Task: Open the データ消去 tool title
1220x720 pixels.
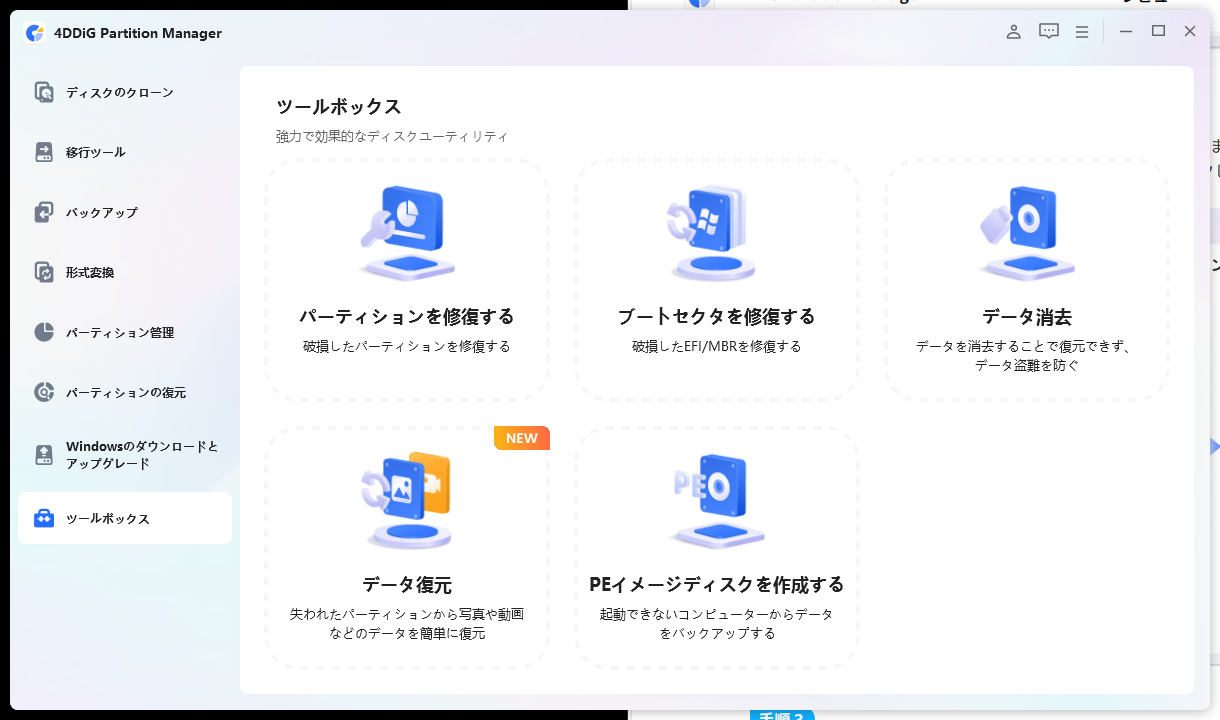Action: (1027, 317)
